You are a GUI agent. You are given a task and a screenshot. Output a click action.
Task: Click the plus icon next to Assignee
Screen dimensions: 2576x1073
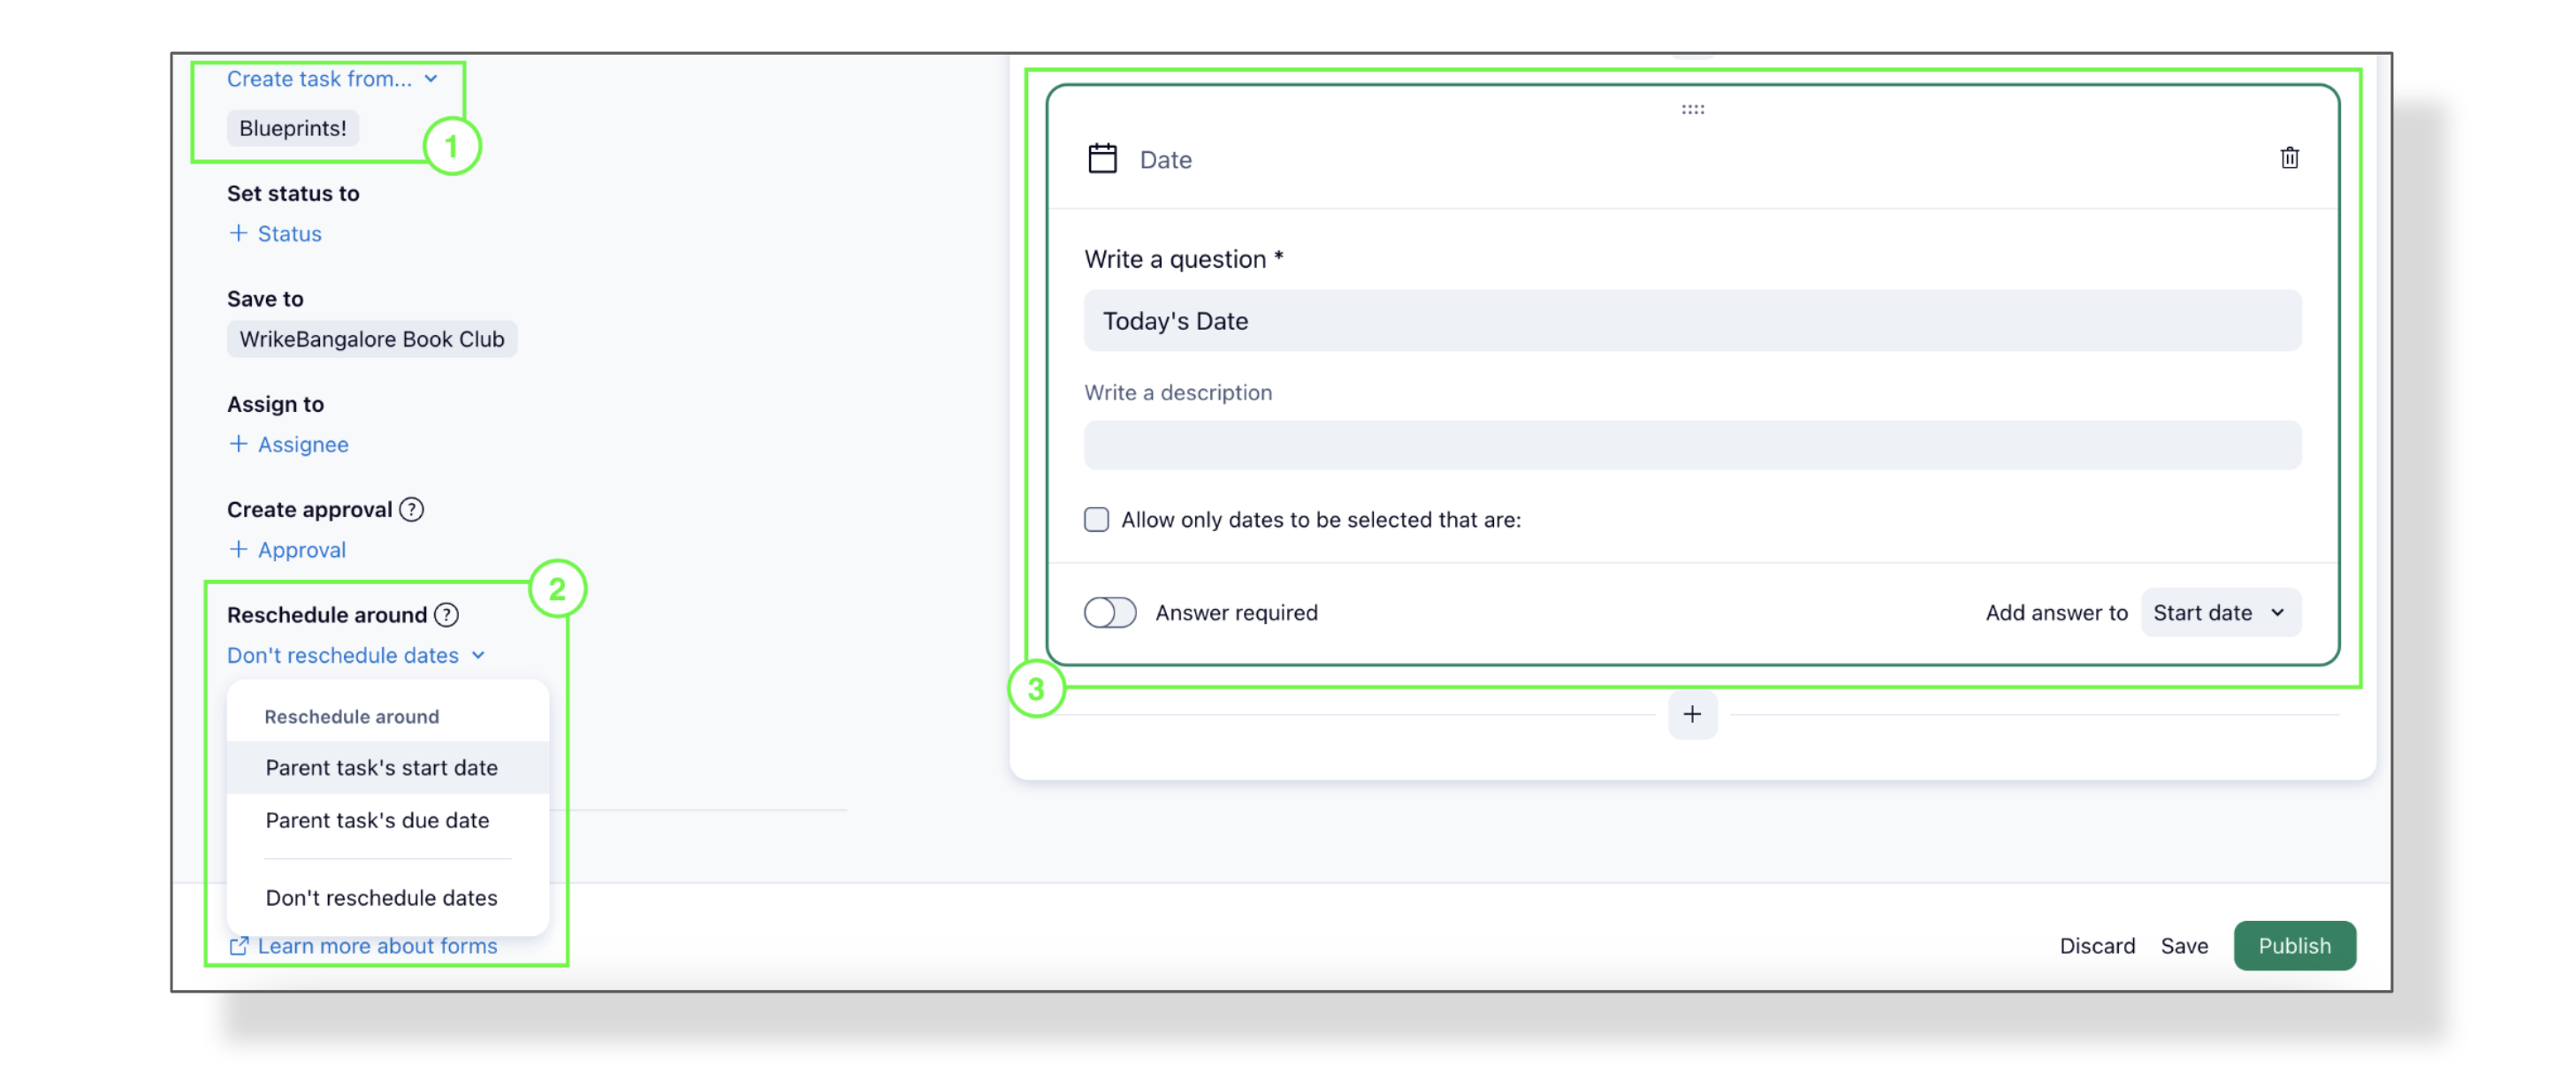pos(238,444)
